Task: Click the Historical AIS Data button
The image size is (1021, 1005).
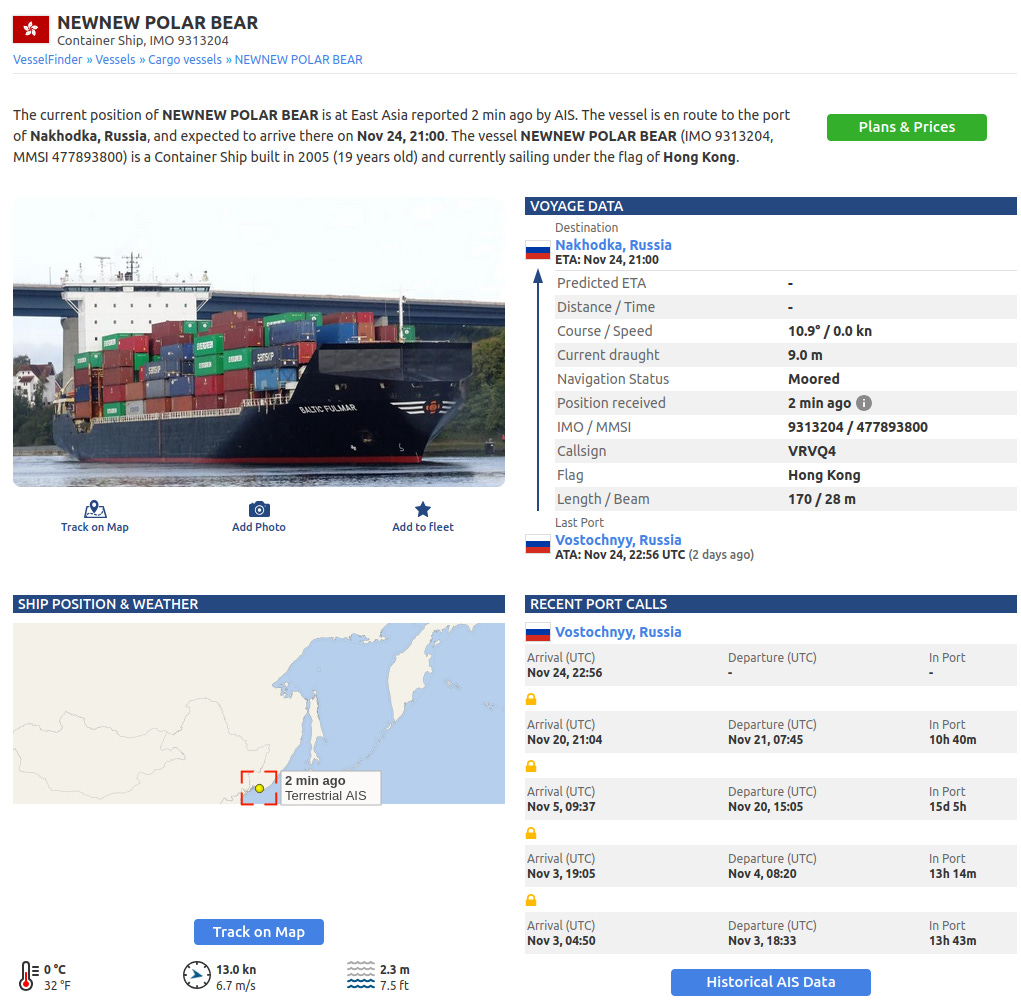Action: click(770, 982)
